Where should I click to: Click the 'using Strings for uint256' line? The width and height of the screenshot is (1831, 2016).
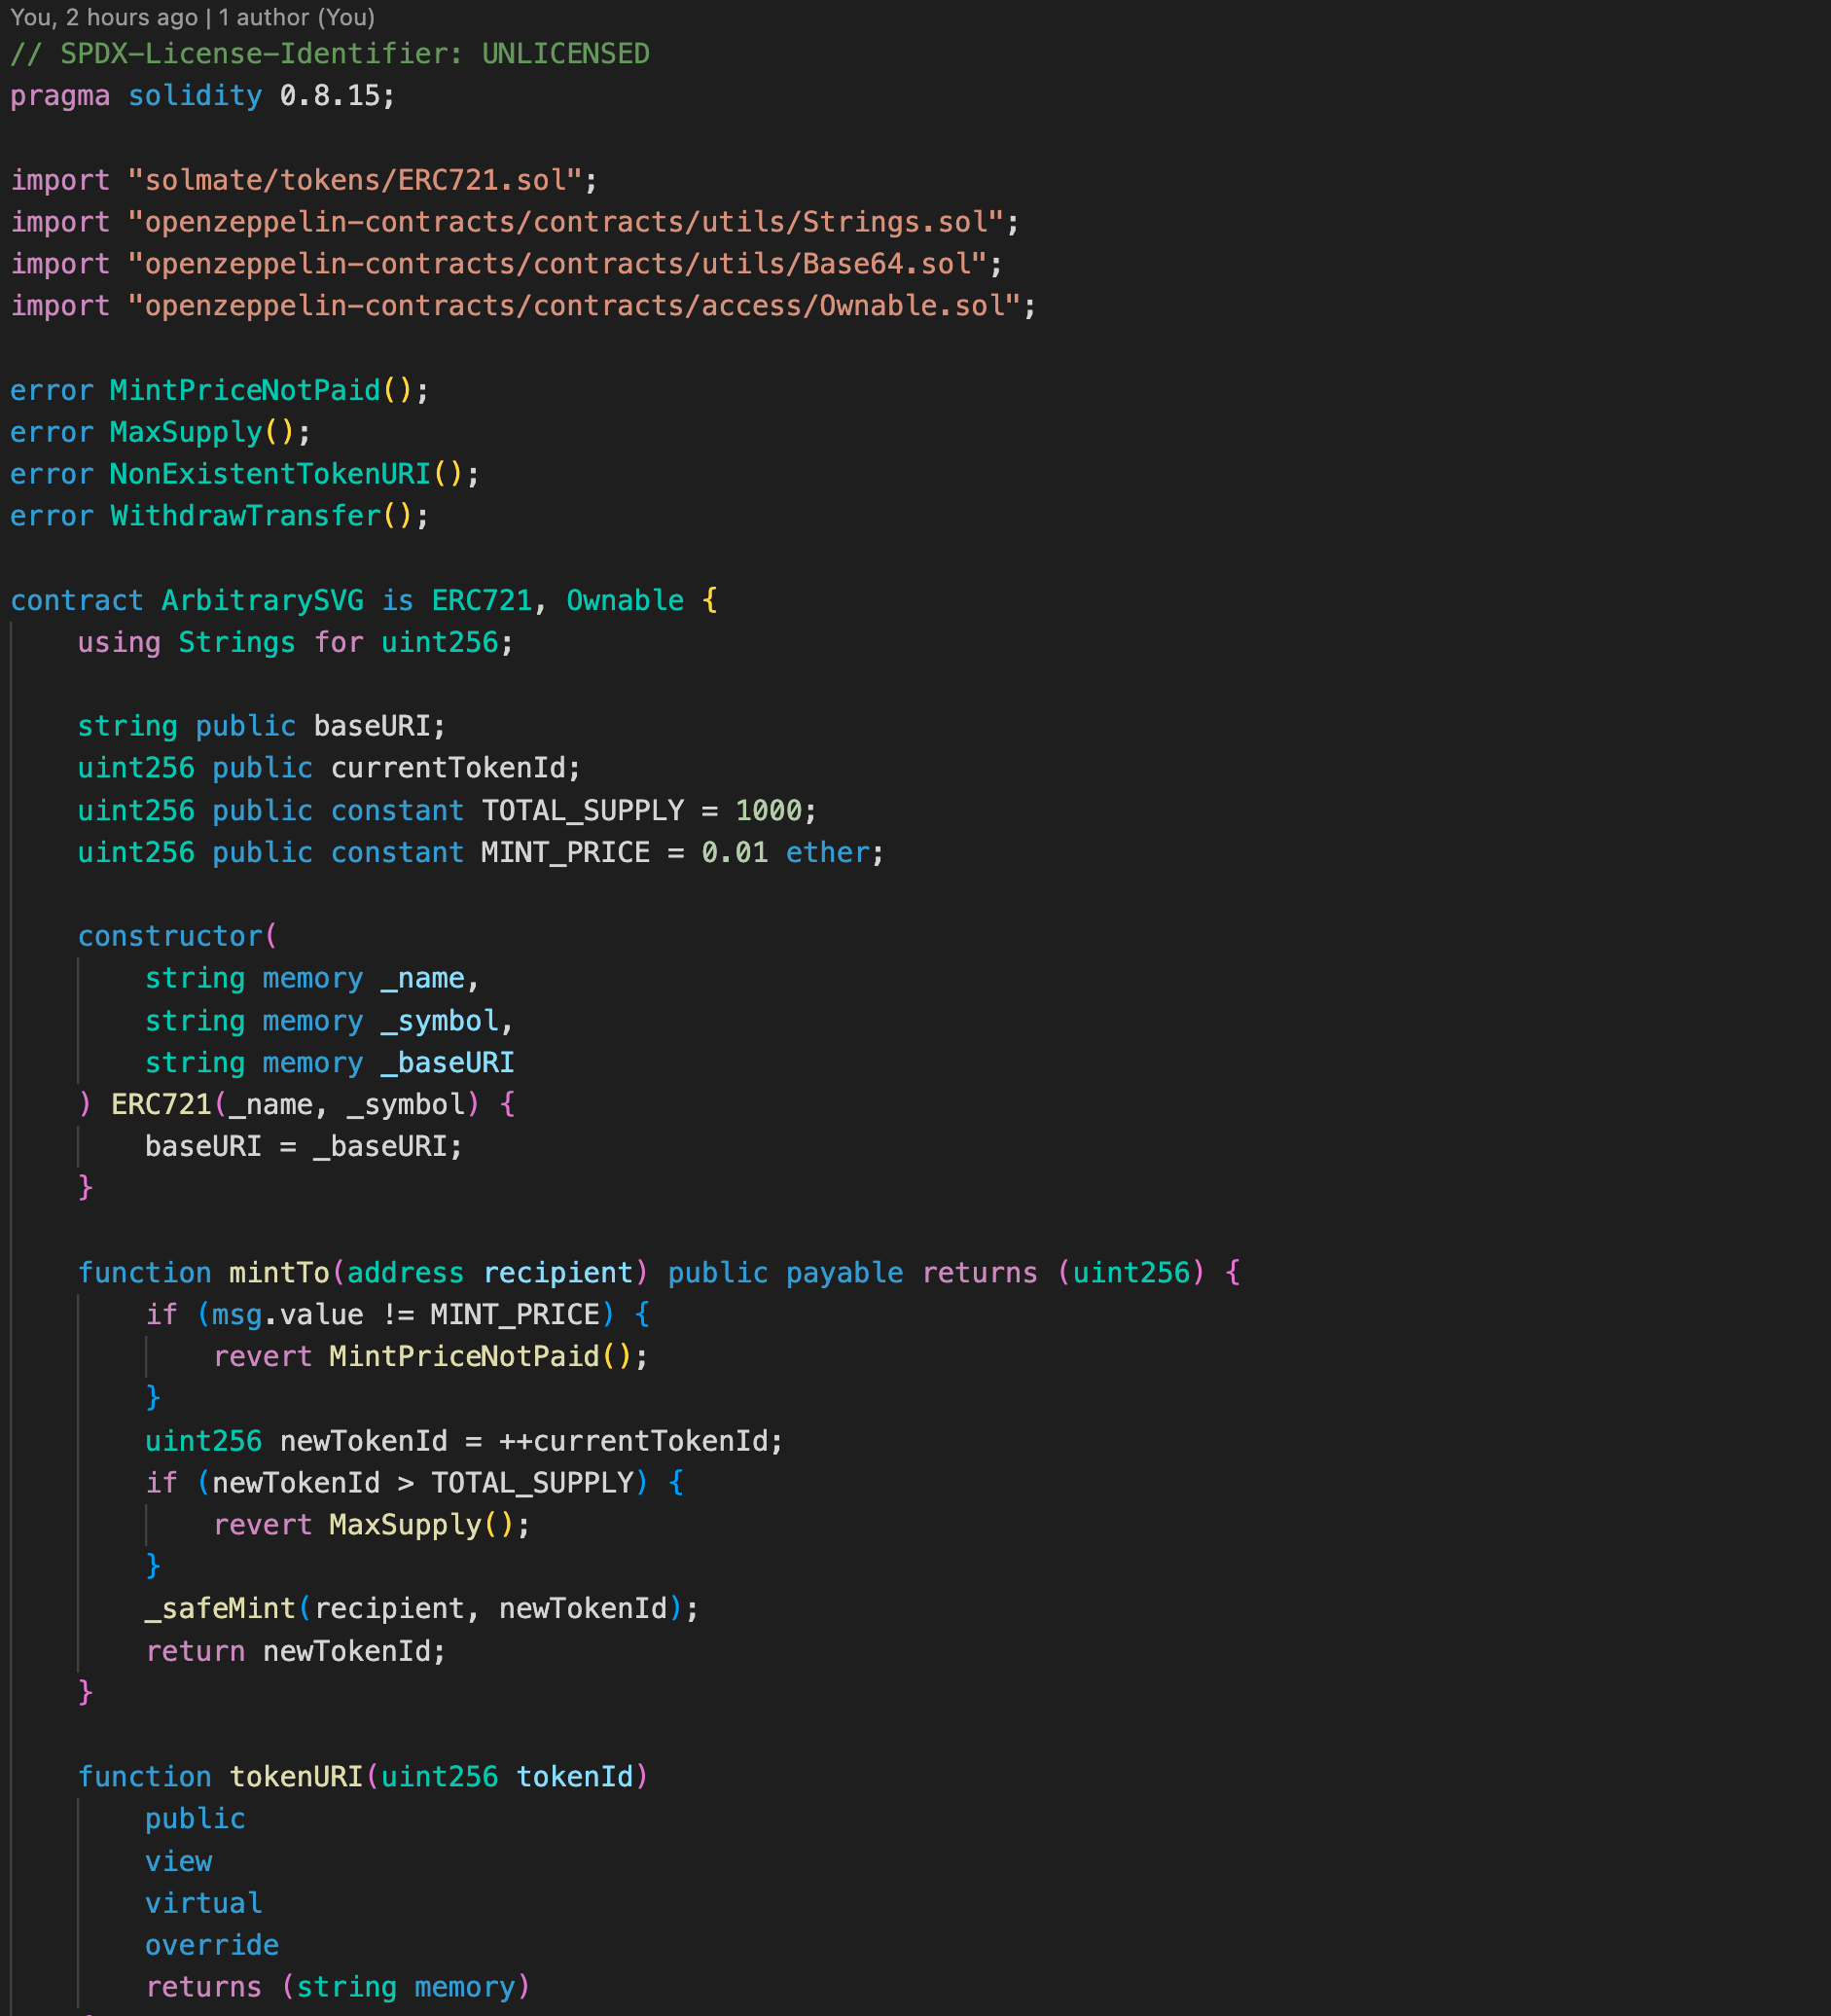pyautogui.click(x=296, y=642)
